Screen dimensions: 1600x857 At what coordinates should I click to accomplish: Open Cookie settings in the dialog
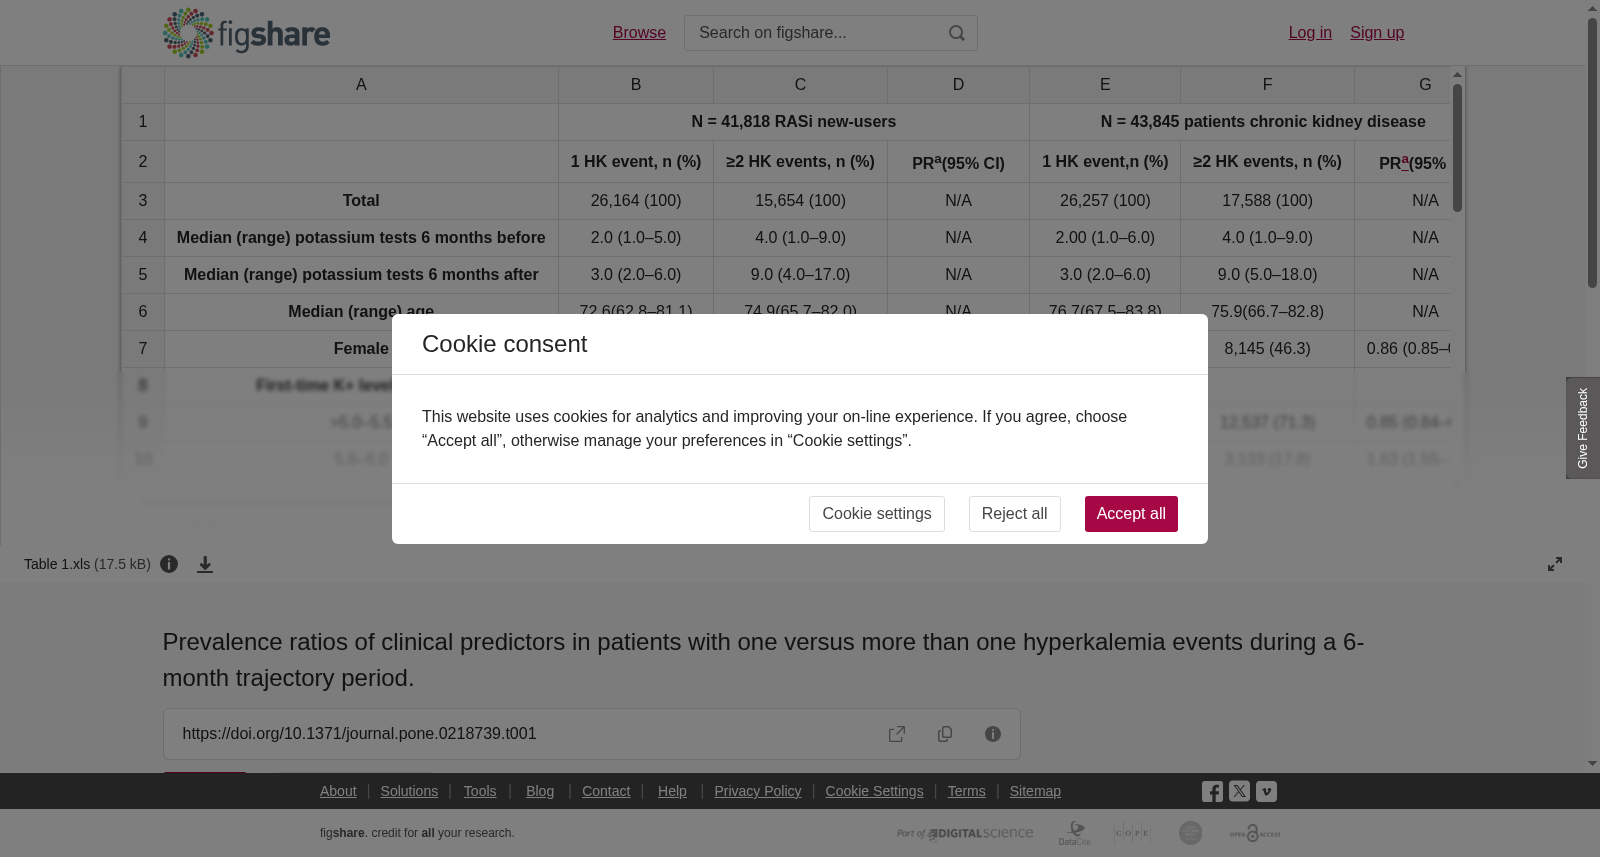pyautogui.click(x=876, y=514)
